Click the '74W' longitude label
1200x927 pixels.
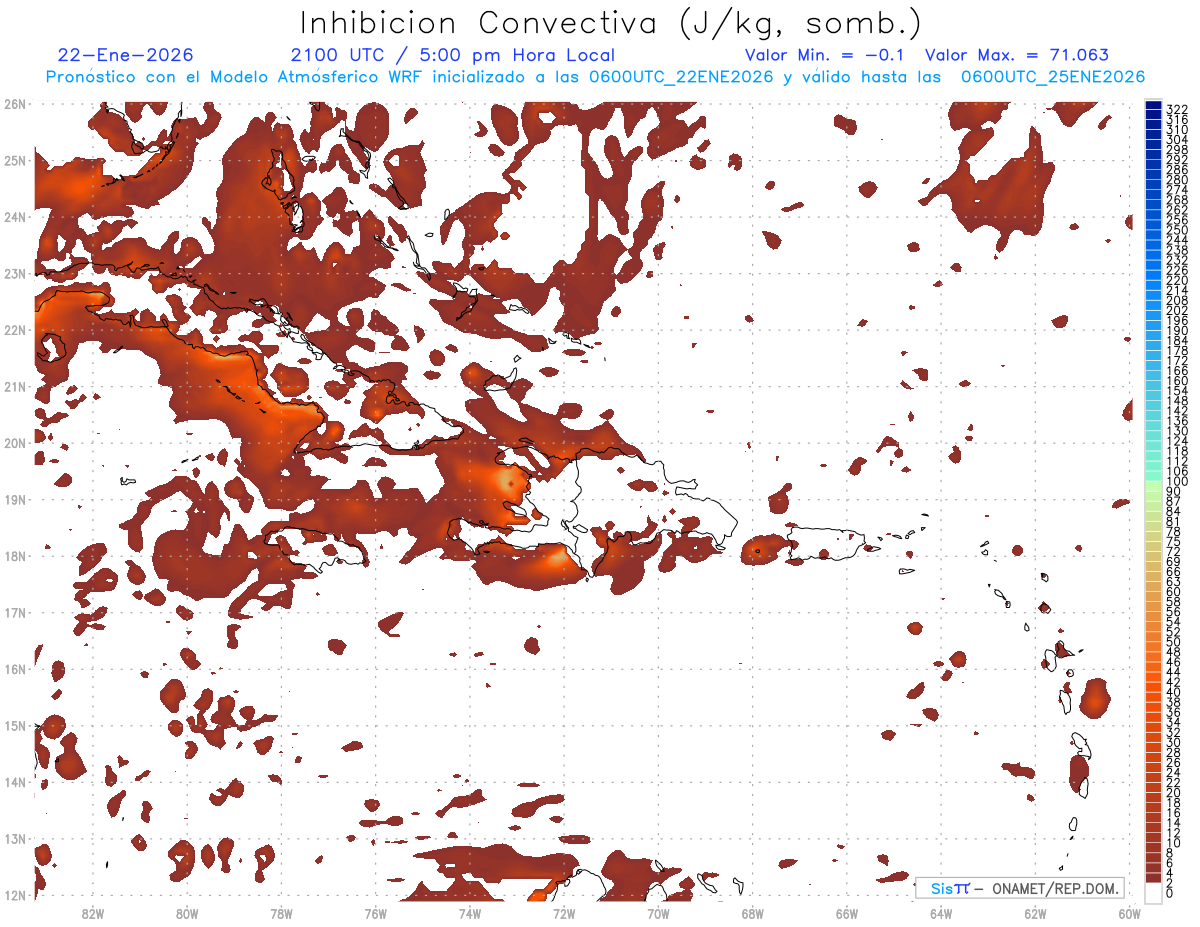pos(470,913)
